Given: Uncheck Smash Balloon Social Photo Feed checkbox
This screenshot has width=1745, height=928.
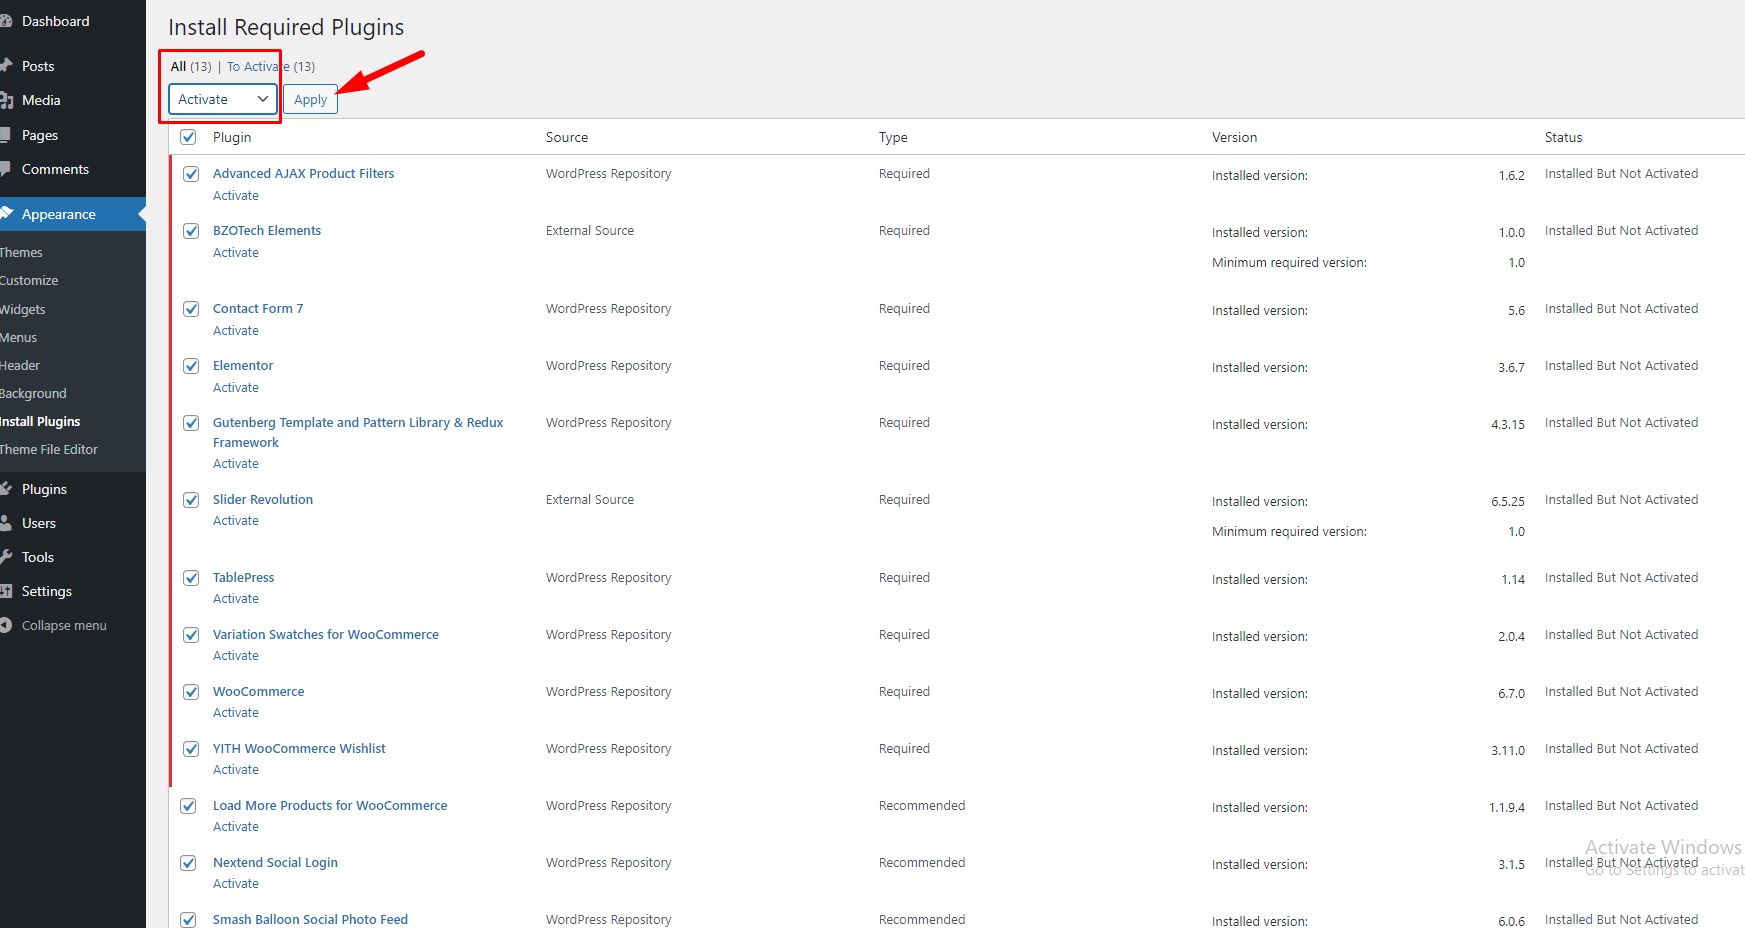Looking at the screenshot, I should 188,920.
